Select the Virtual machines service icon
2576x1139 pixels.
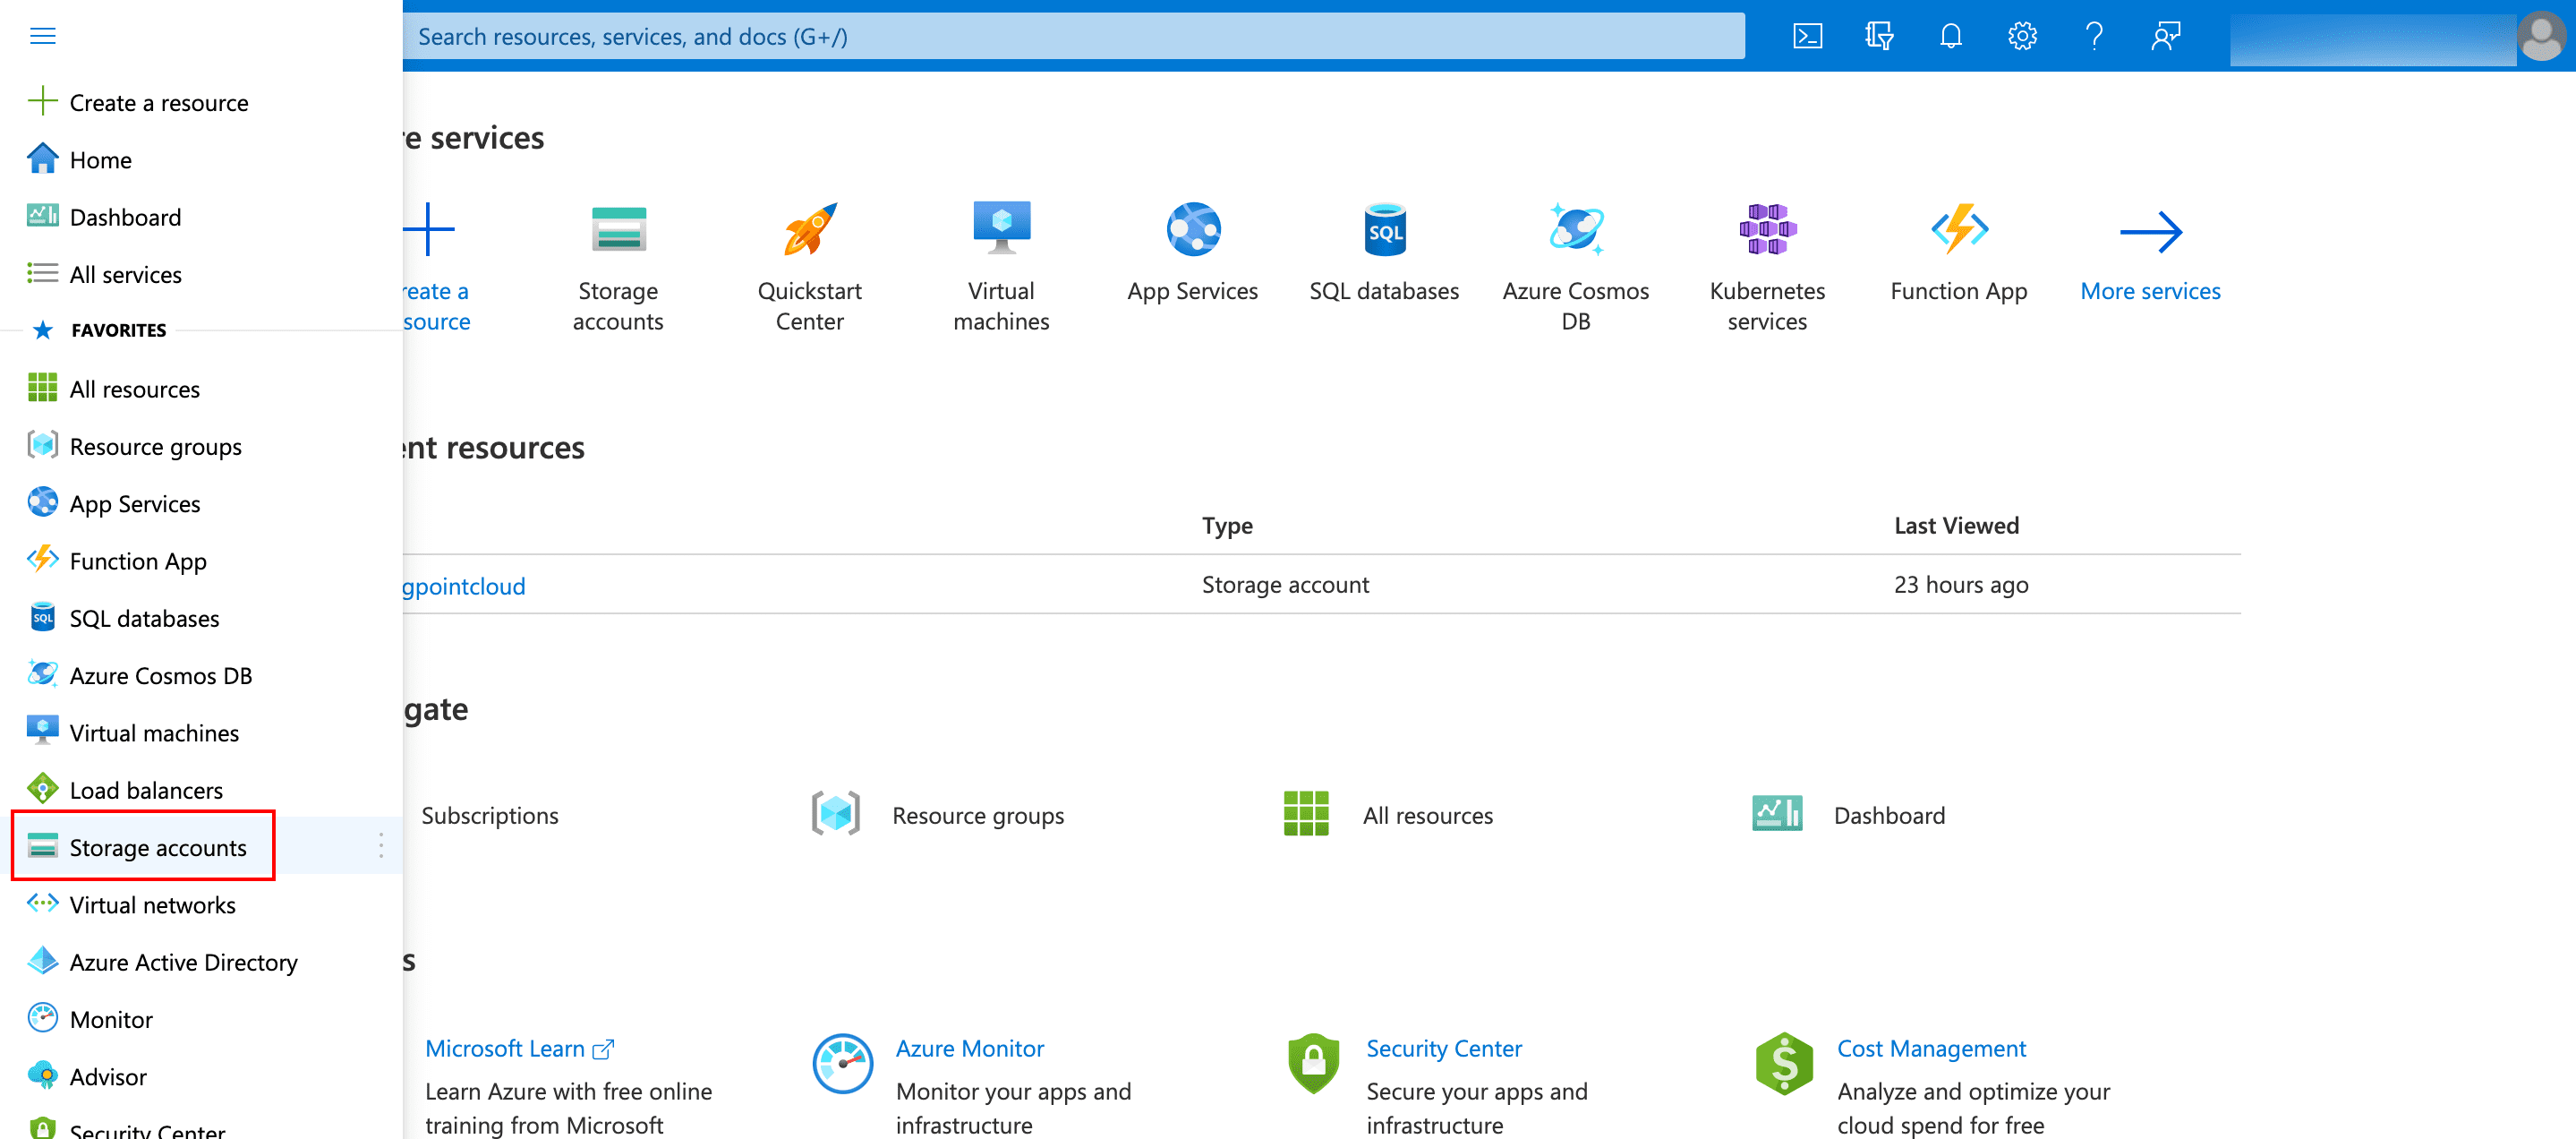click(x=1000, y=228)
